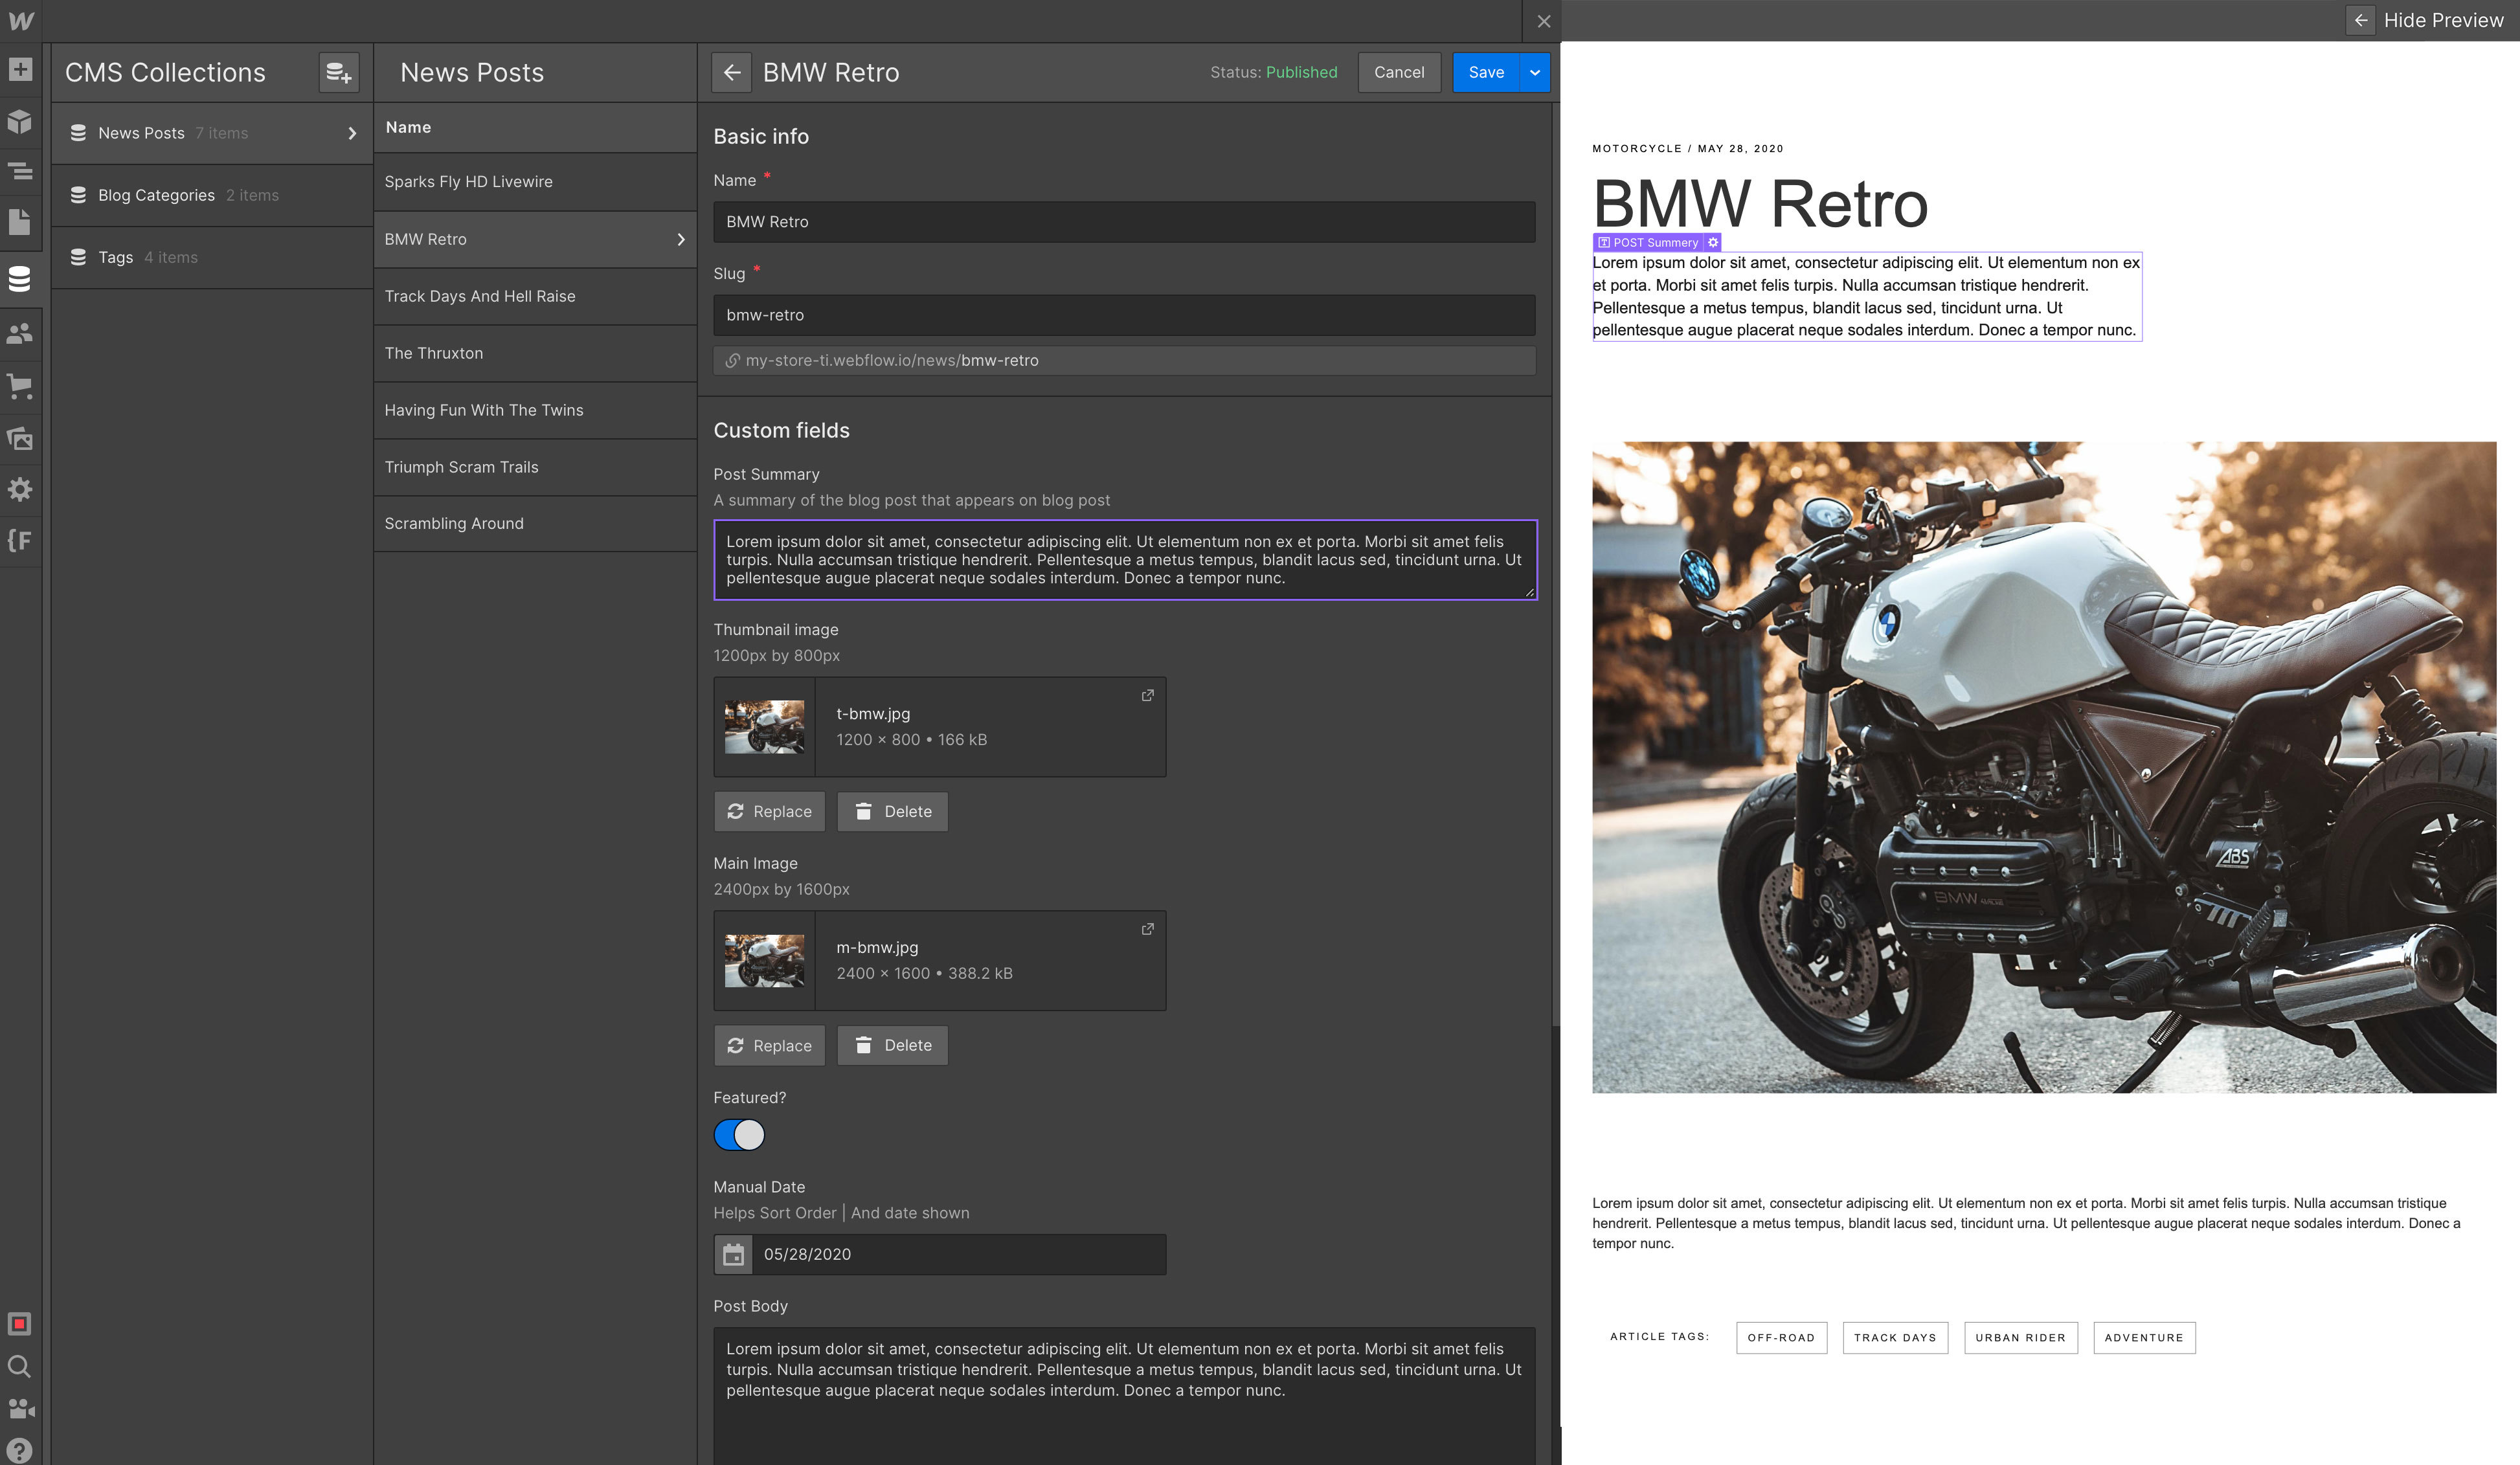Screen dimensions: 2520x1465
Task: Open The Thruxton post
Action: coord(535,354)
